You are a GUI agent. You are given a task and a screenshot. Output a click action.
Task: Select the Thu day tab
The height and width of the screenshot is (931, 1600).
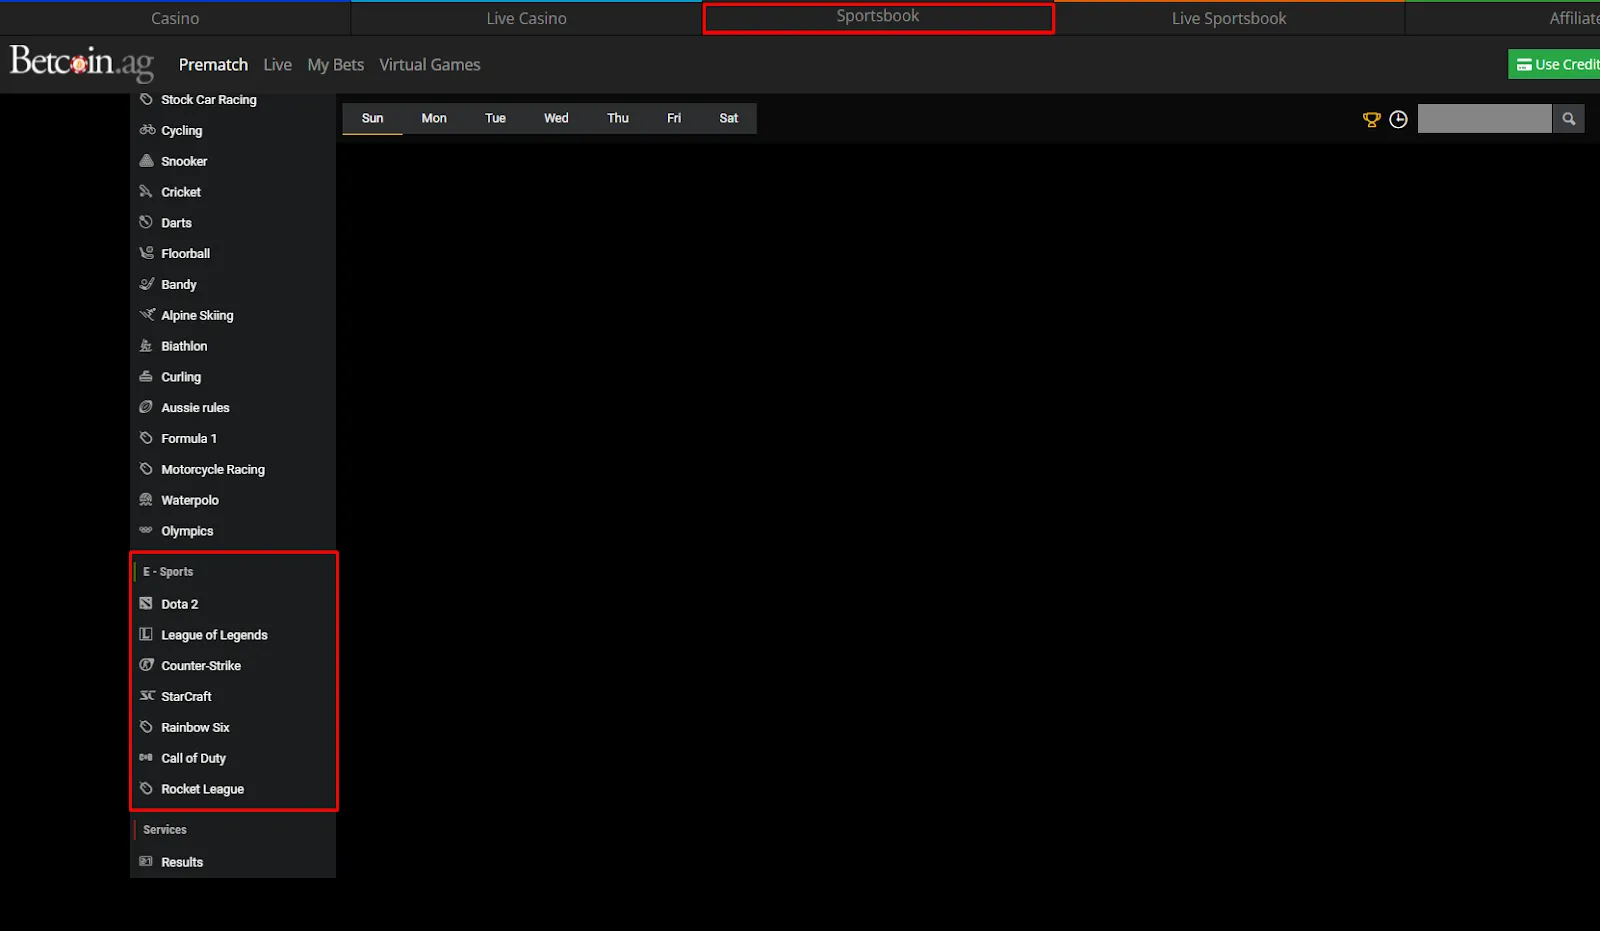pos(618,118)
